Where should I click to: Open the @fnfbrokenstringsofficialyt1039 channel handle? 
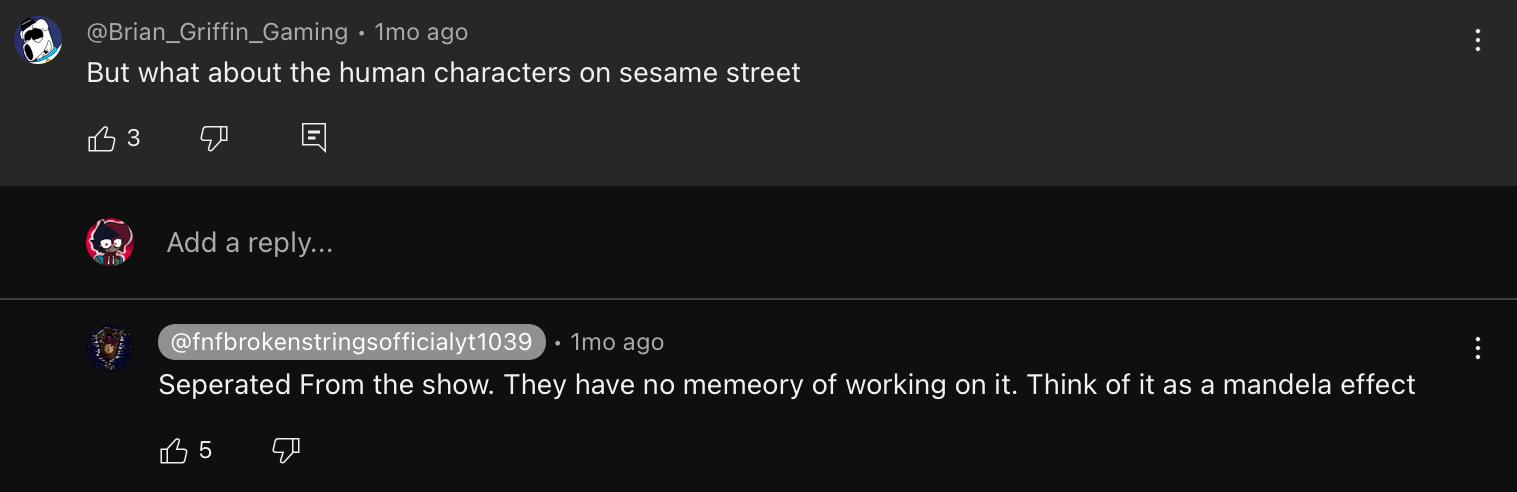tap(351, 342)
